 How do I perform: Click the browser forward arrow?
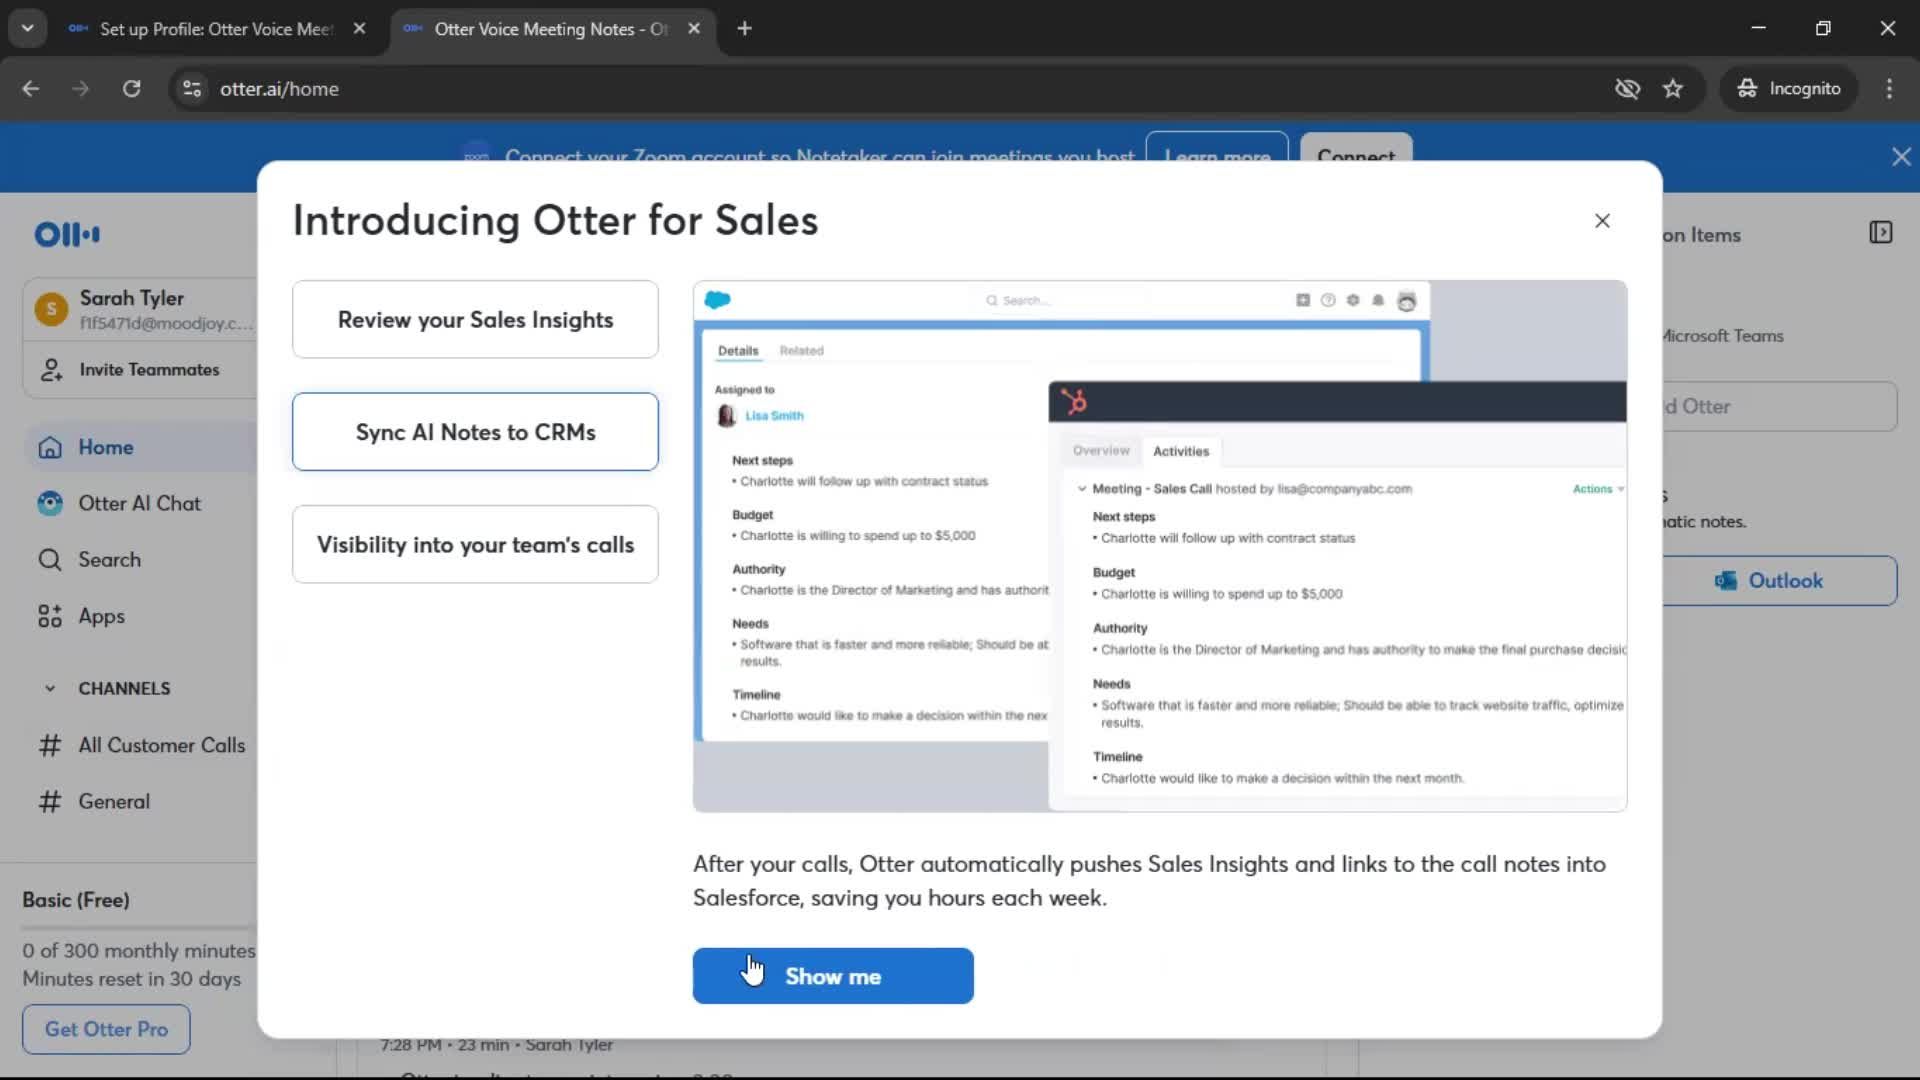tap(80, 89)
